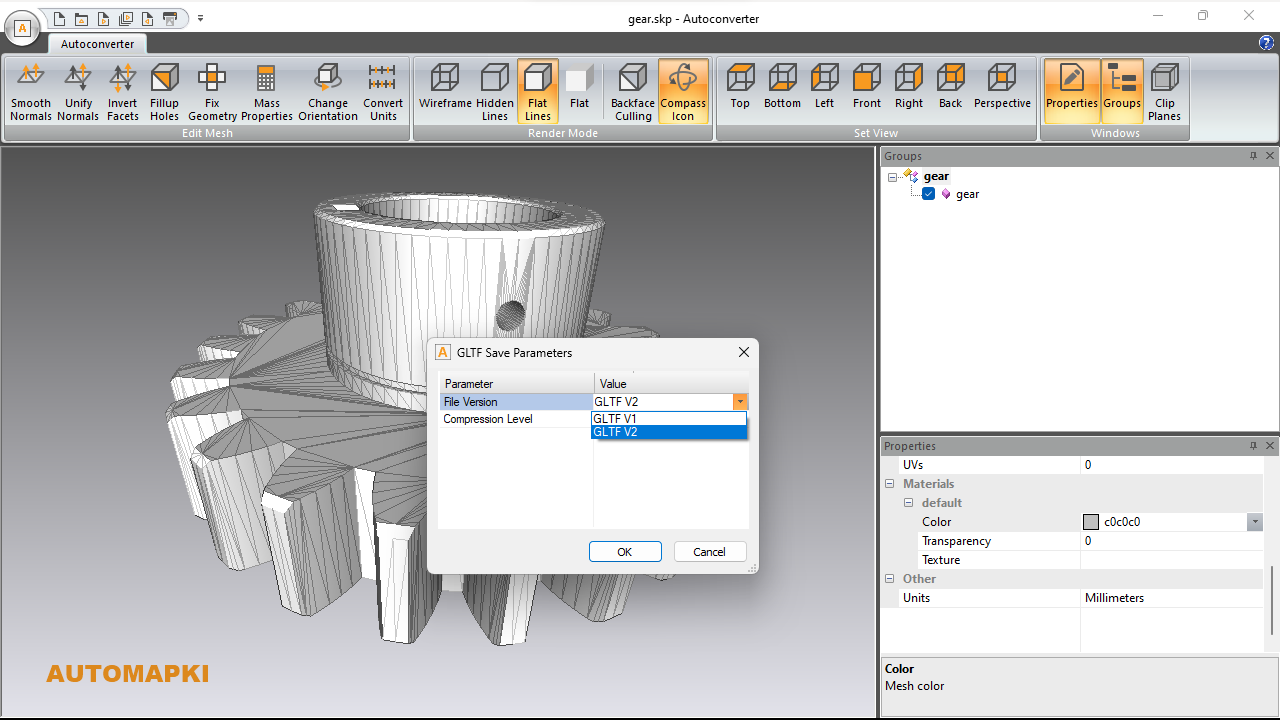Viewport: 1280px width, 720px height.
Task: Select the File Version parameter row
Action: click(x=516, y=402)
